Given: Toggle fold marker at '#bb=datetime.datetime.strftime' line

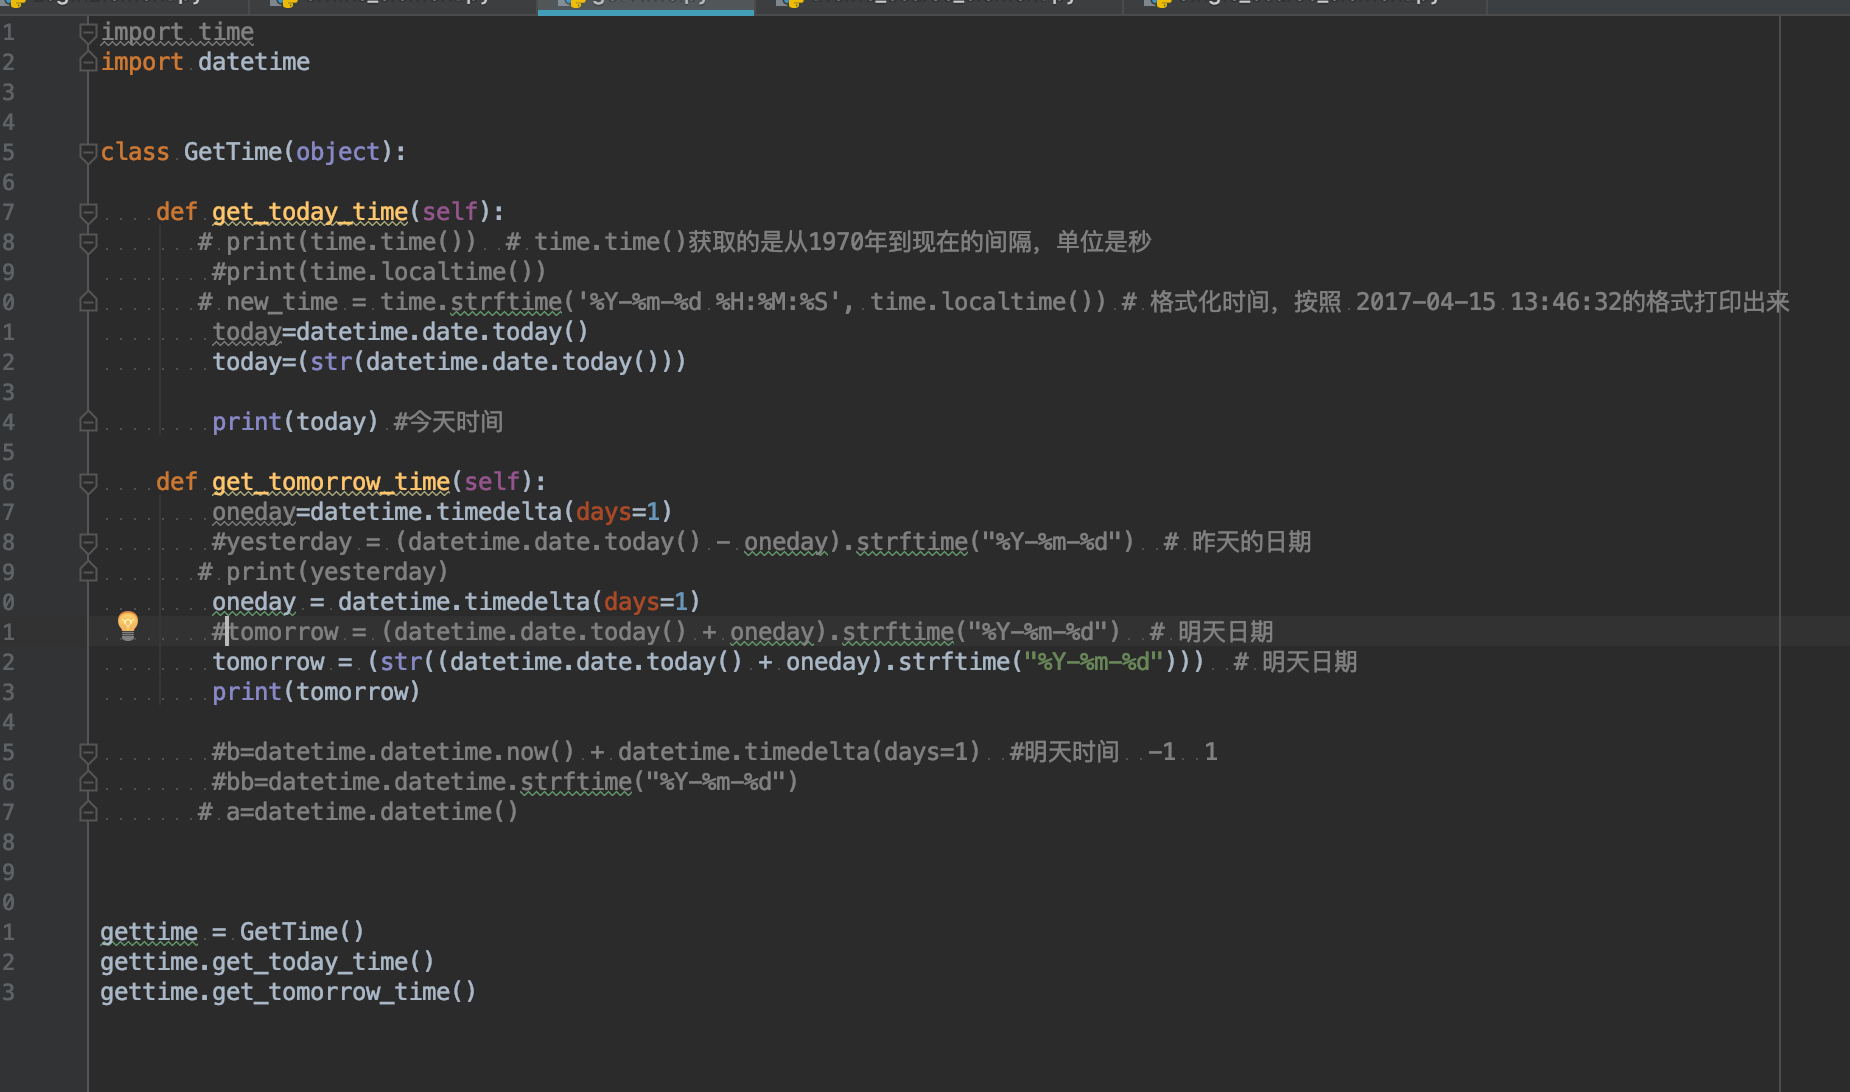Looking at the screenshot, I should pyautogui.click(x=88, y=782).
